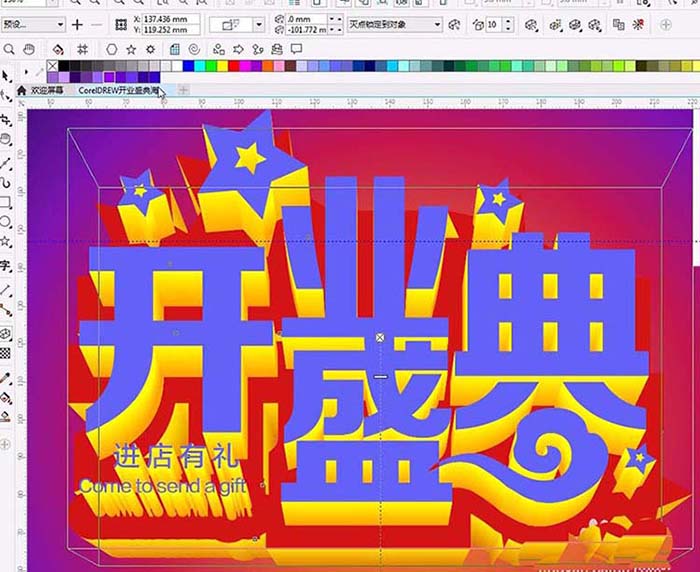
Task: Open extrusion lighting settings
Action: (595, 25)
